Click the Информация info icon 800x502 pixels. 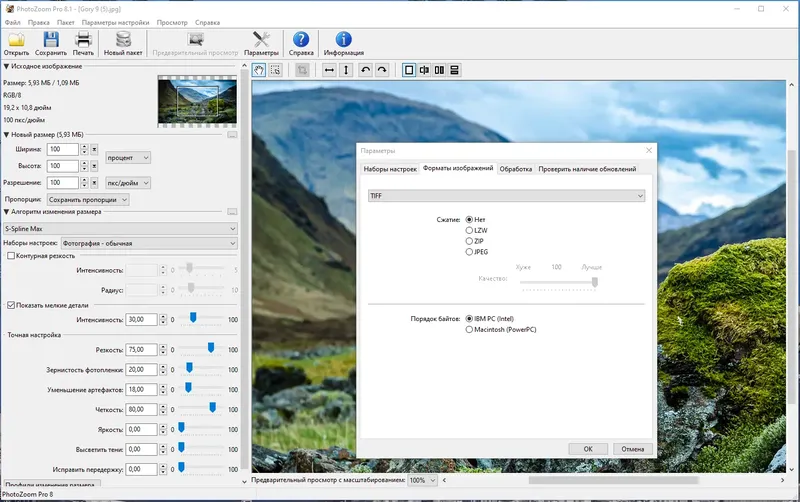343,41
